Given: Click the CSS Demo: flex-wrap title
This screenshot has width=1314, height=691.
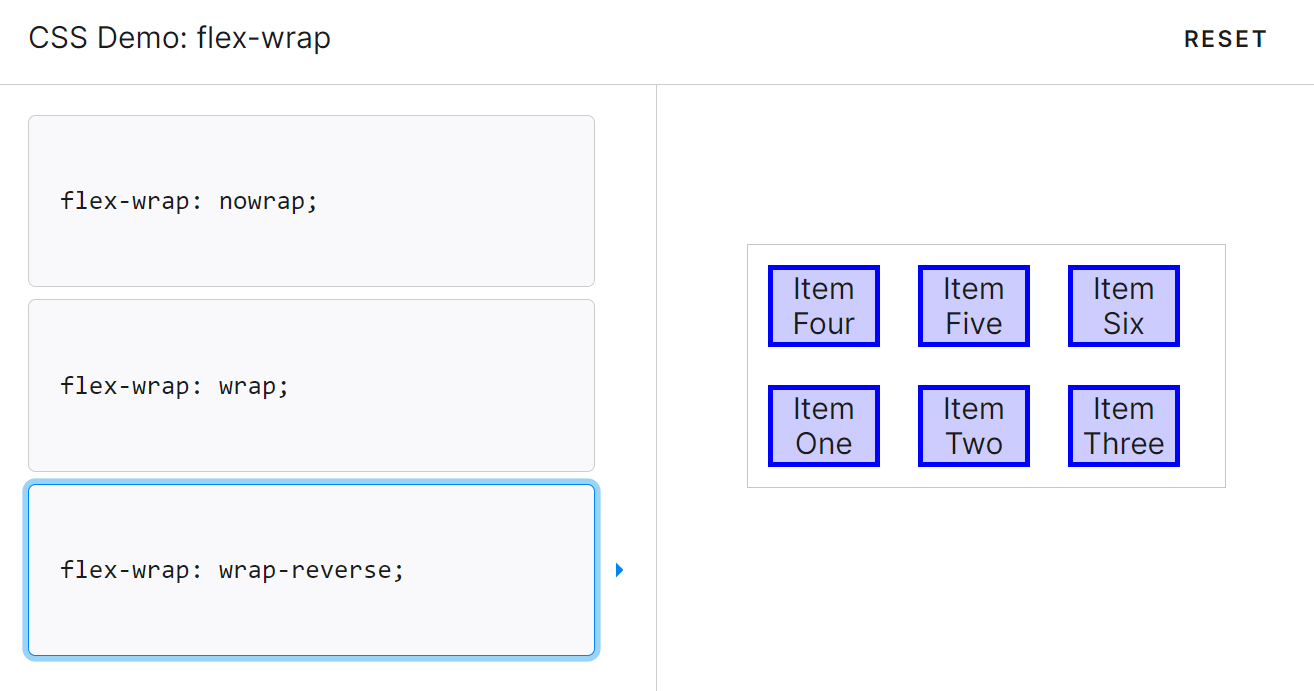Looking at the screenshot, I should click(x=179, y=38).
